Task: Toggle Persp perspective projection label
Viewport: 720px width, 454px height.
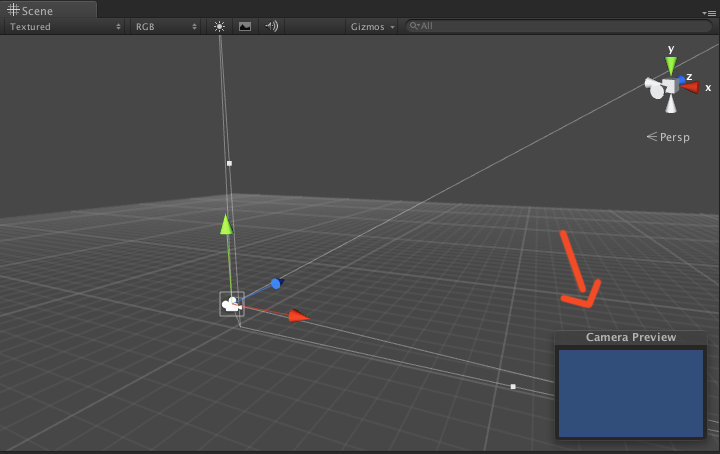Action: point(668,137)
